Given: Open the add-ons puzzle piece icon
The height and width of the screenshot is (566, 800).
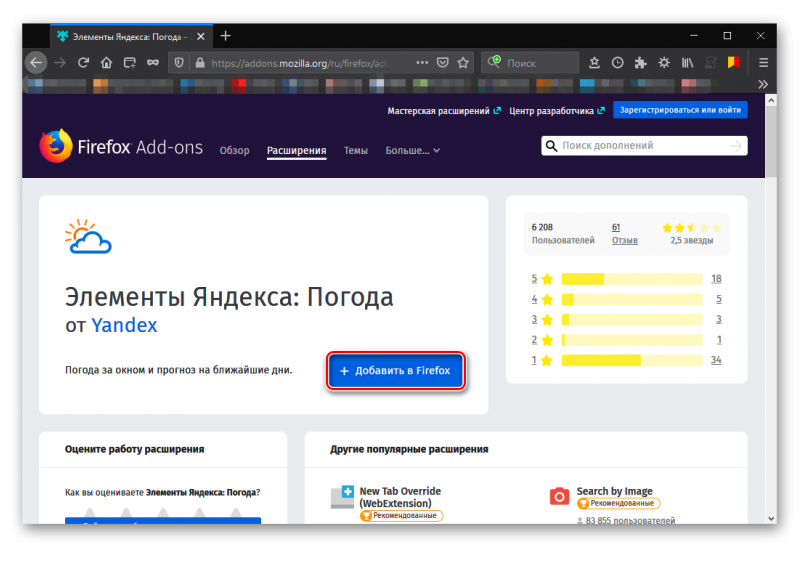Looking at the screenshot, I should coord(640,63).
